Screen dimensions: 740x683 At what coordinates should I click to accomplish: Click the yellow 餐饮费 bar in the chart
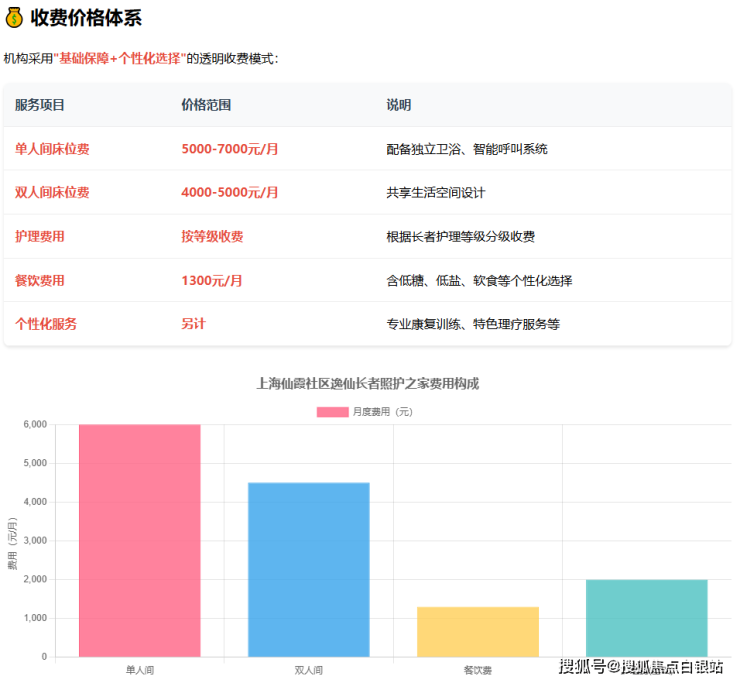click(x=477, y=631)
